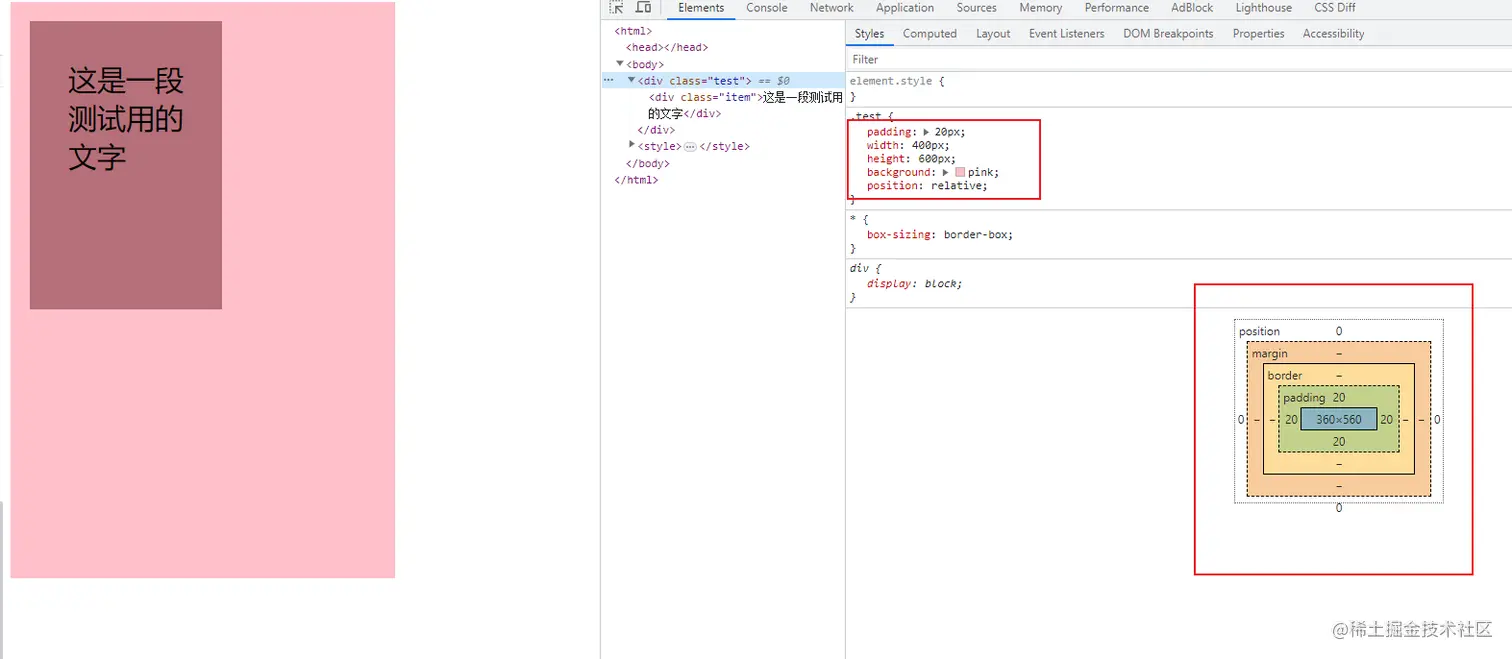Open the Sources tab
The image size is (1512, 659).
977,8
